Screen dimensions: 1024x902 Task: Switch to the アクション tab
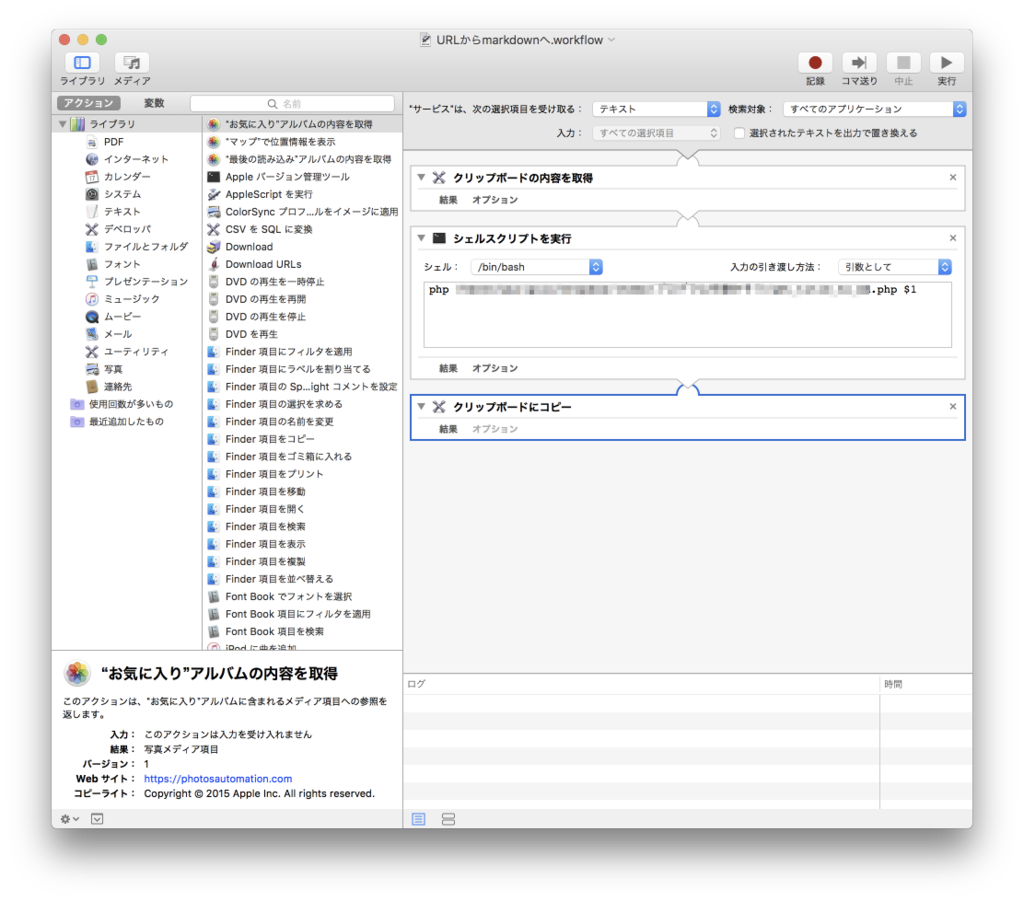tap(89, 103)
